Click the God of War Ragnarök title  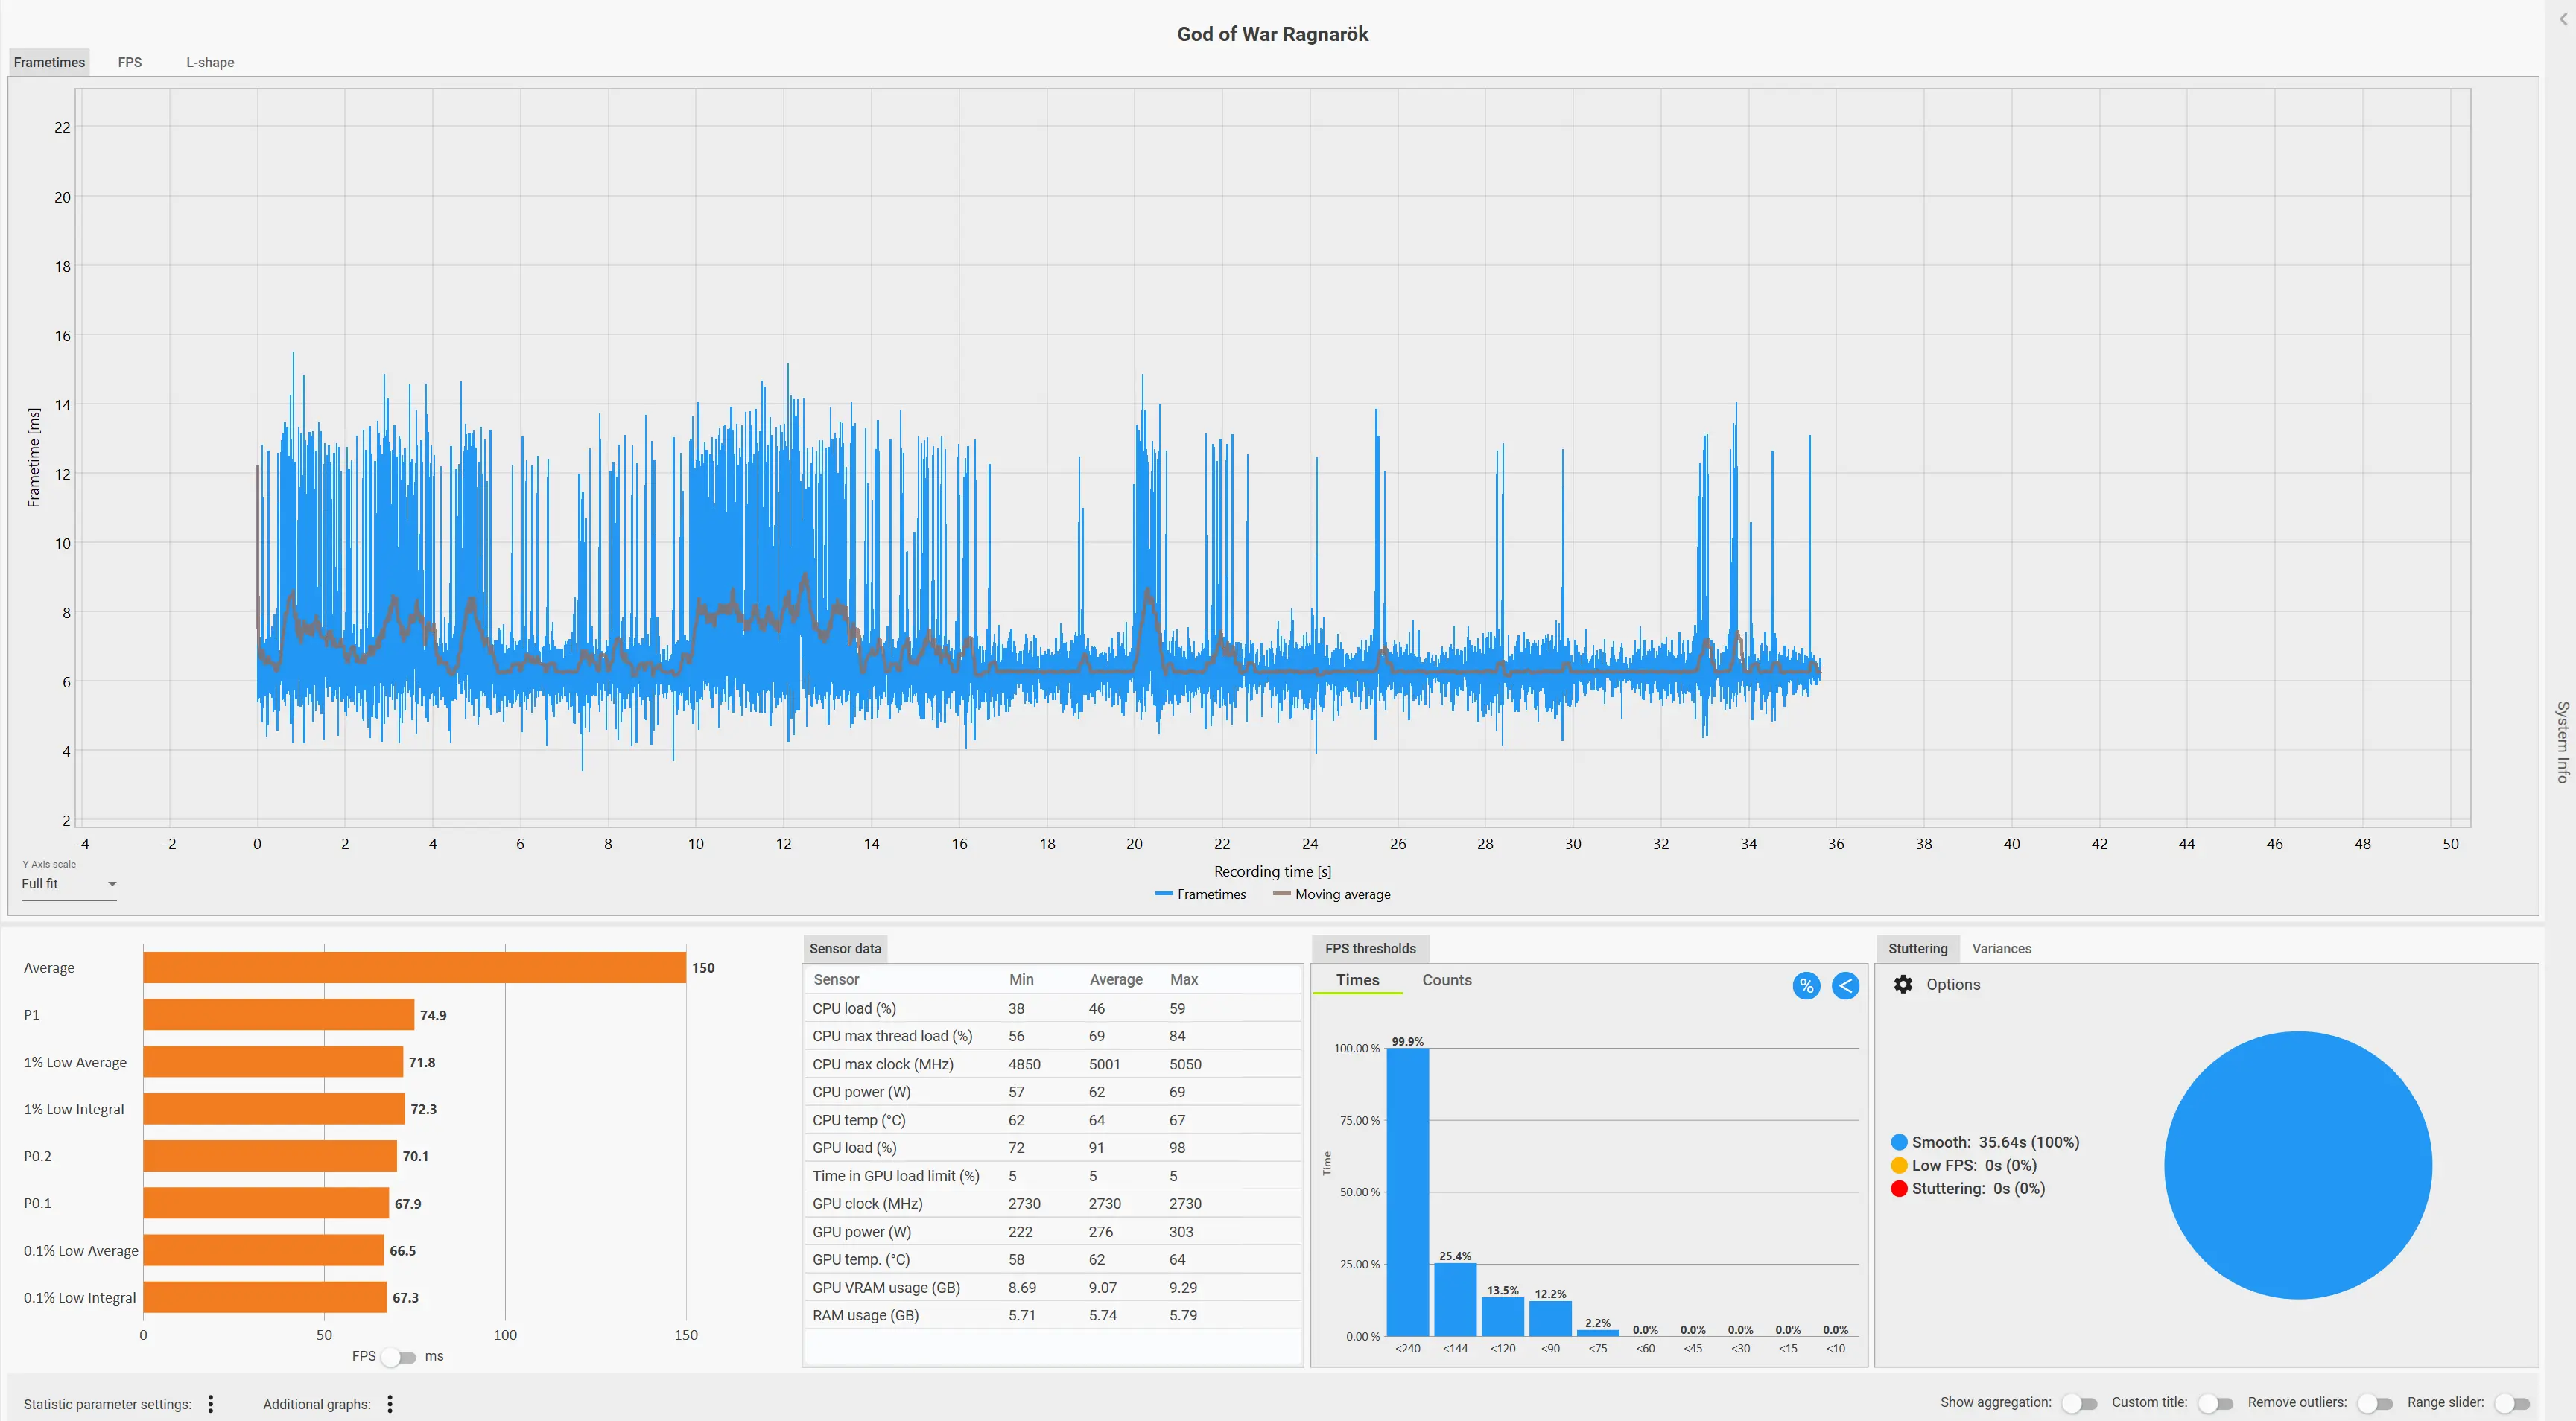point(1272,34)
